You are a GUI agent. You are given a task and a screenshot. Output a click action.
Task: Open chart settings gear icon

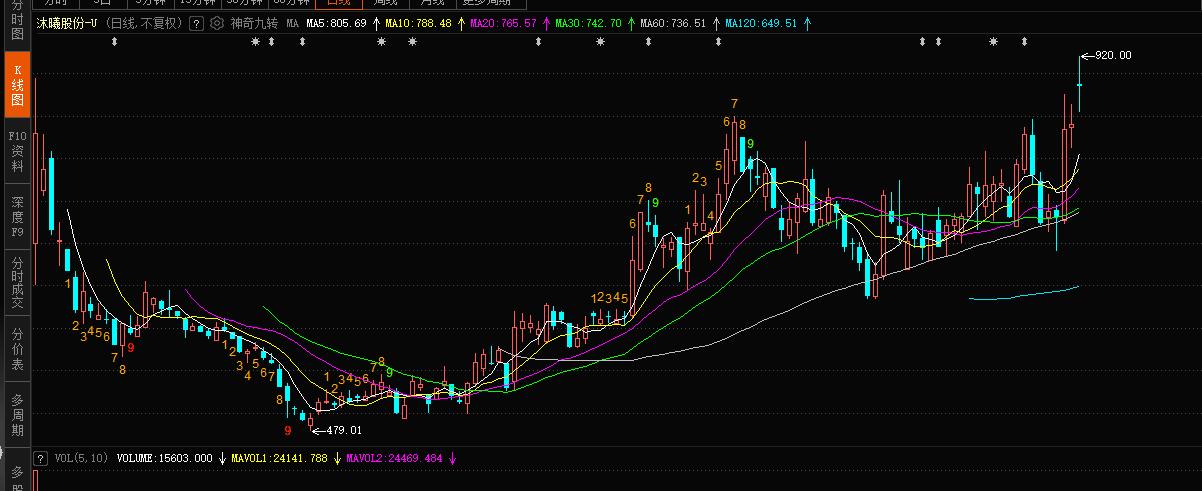point(216,22)
